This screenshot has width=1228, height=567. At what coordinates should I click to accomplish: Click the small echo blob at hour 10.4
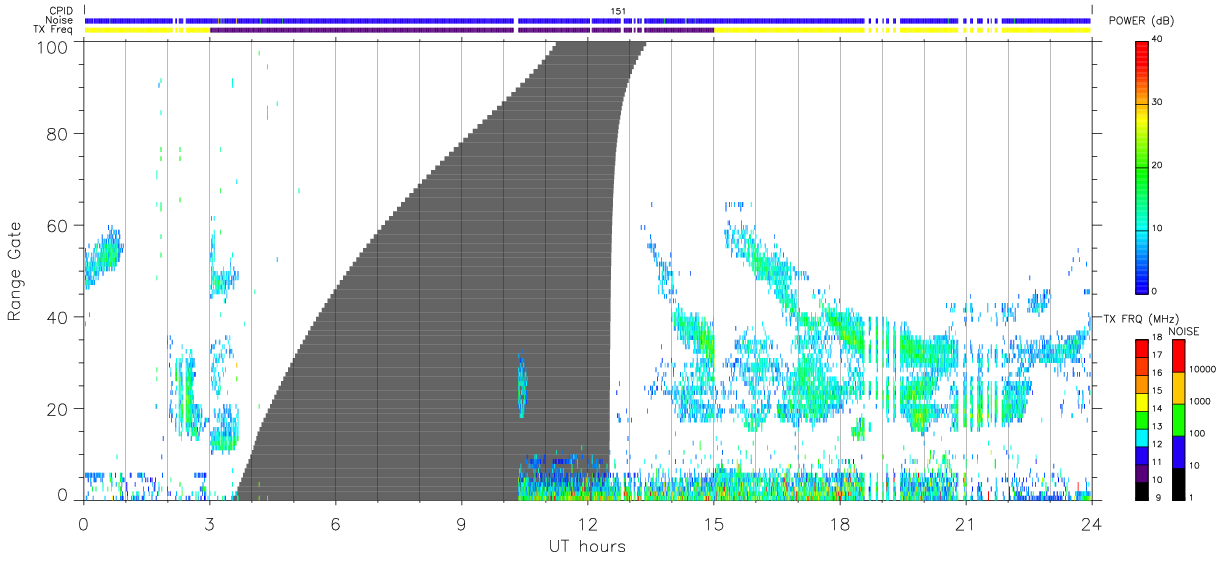[x=521, y=387]
